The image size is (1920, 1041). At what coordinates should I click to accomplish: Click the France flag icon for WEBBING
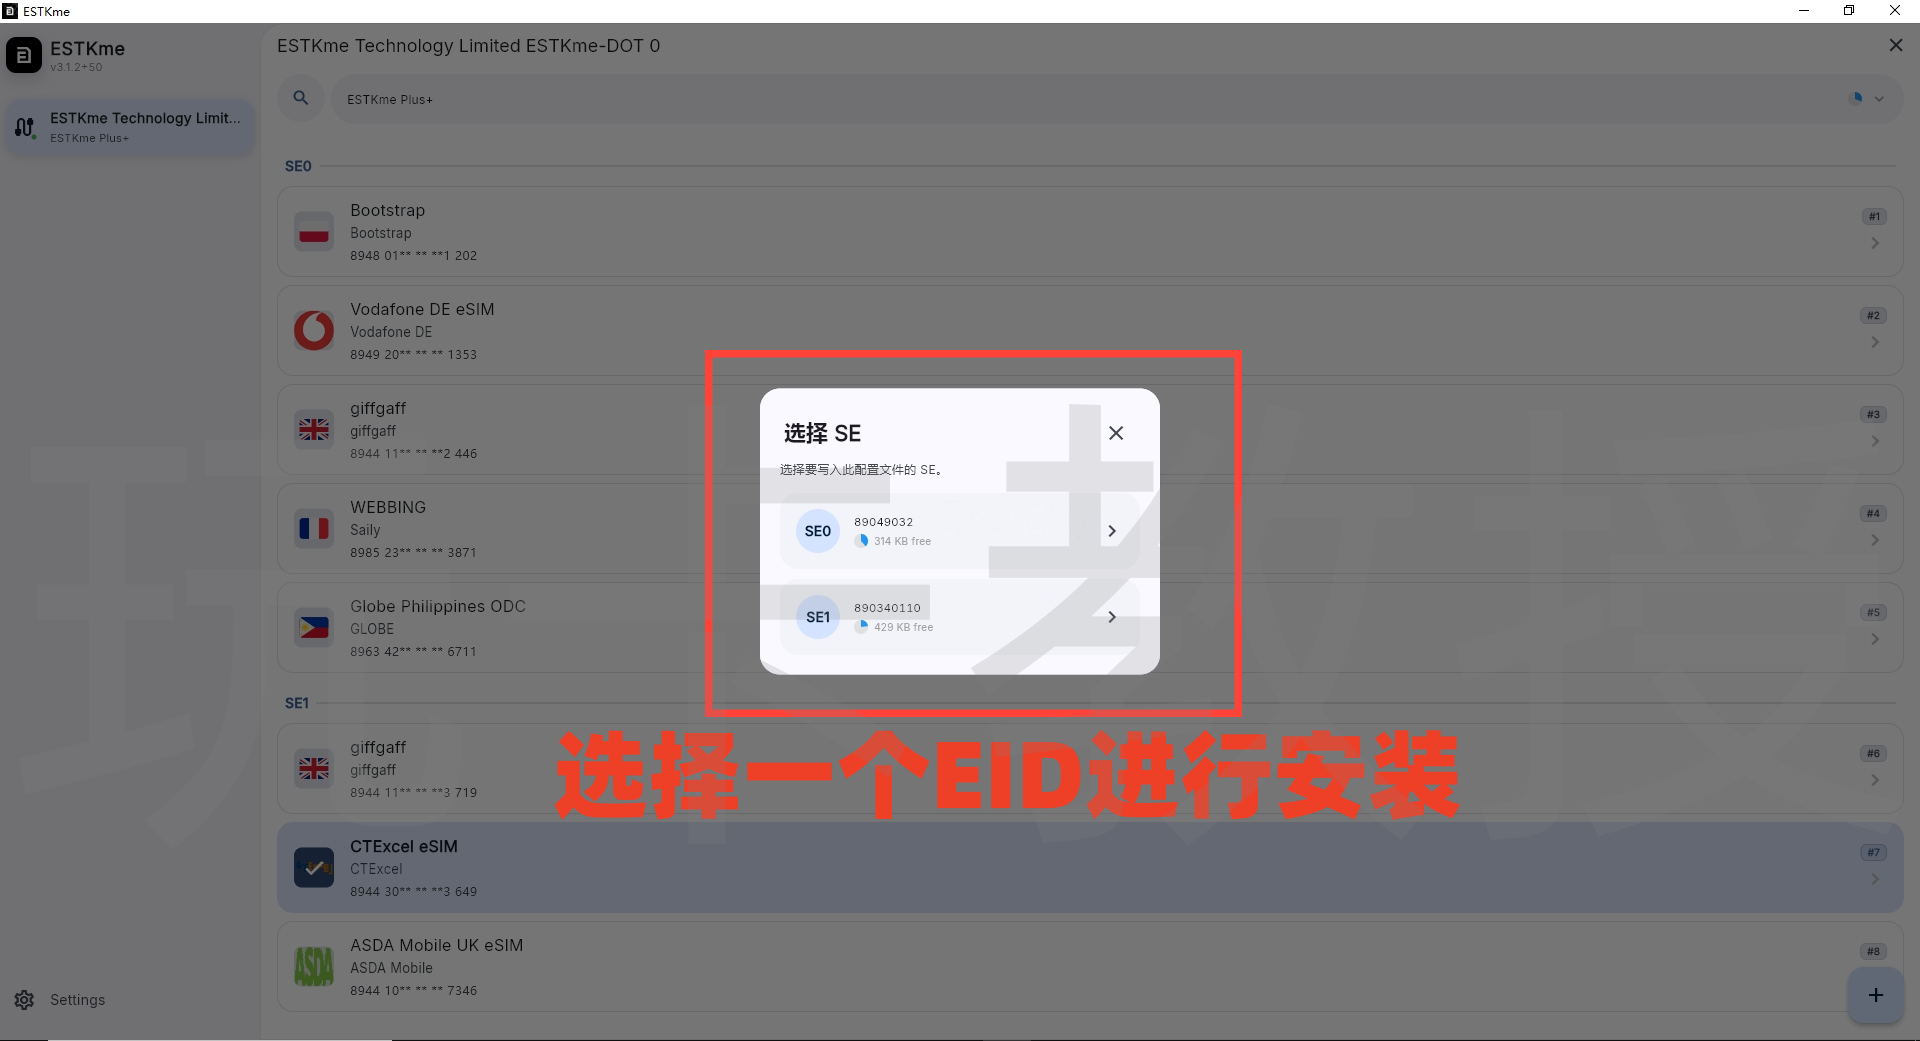click(314, 528)
